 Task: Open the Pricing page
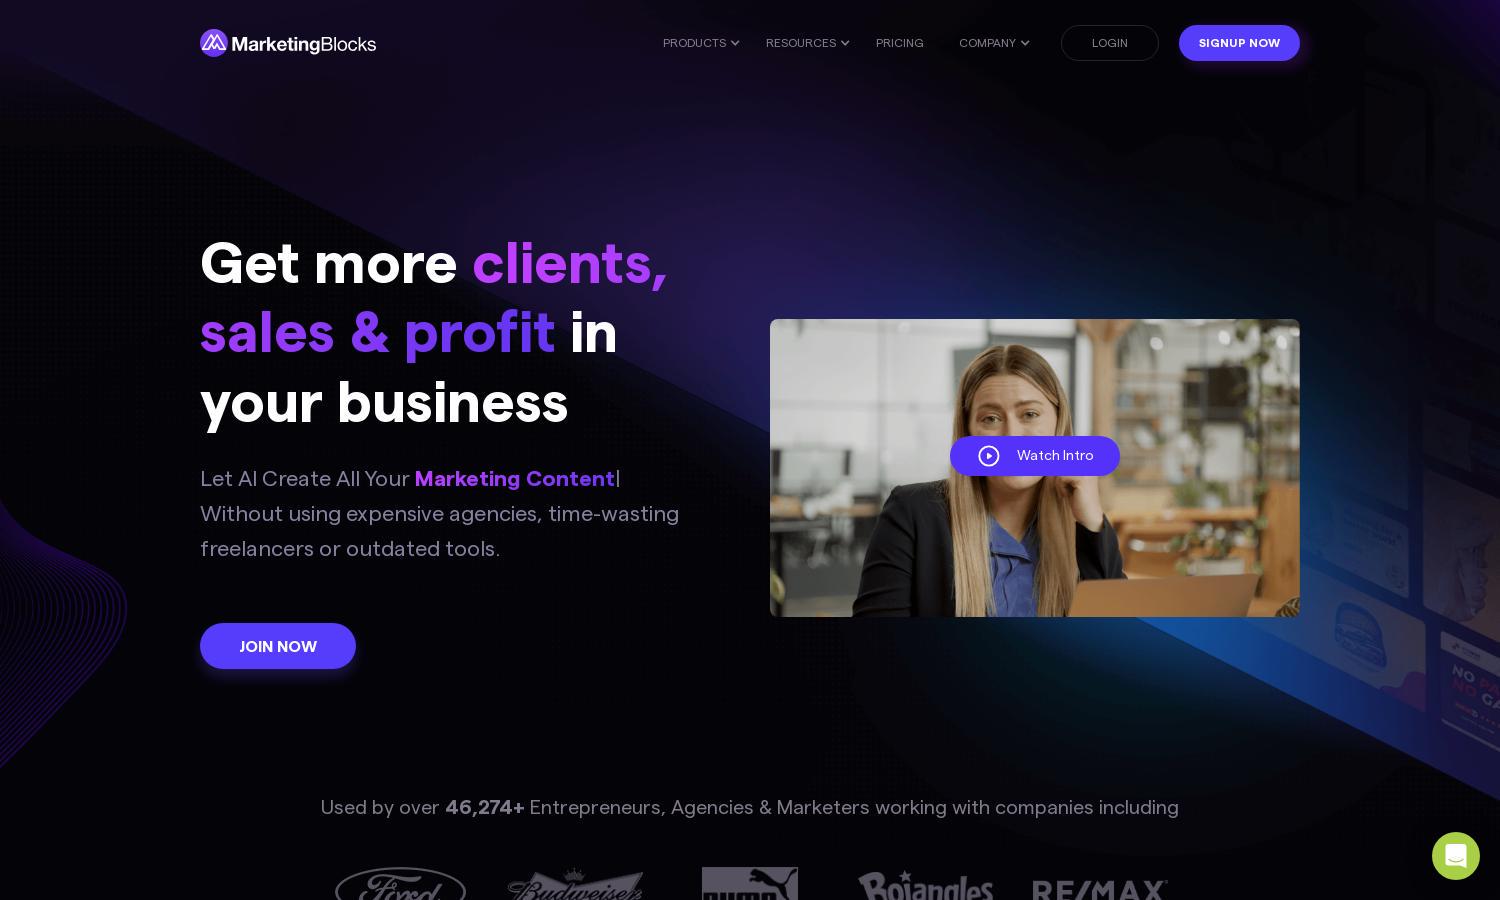tap(900, 43)
